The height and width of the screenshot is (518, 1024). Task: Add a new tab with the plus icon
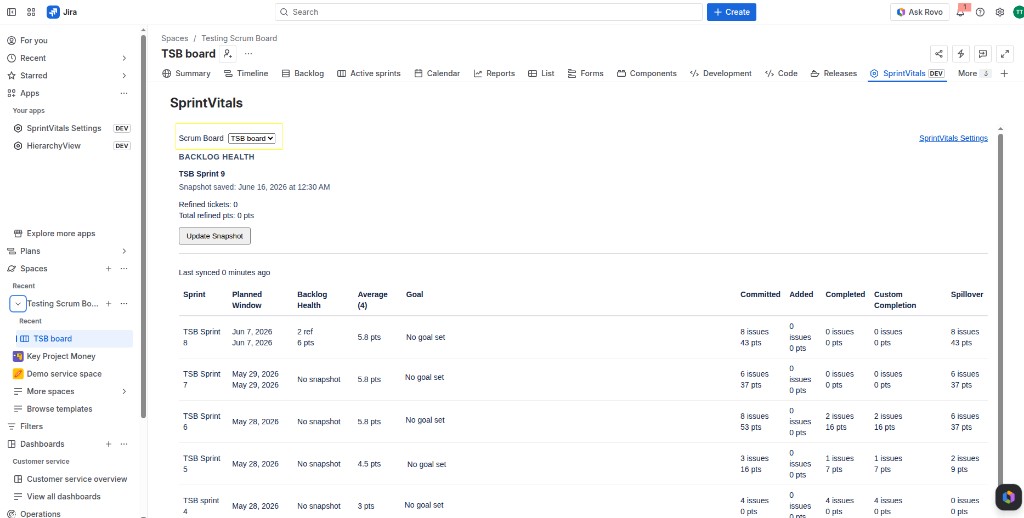1004,73
